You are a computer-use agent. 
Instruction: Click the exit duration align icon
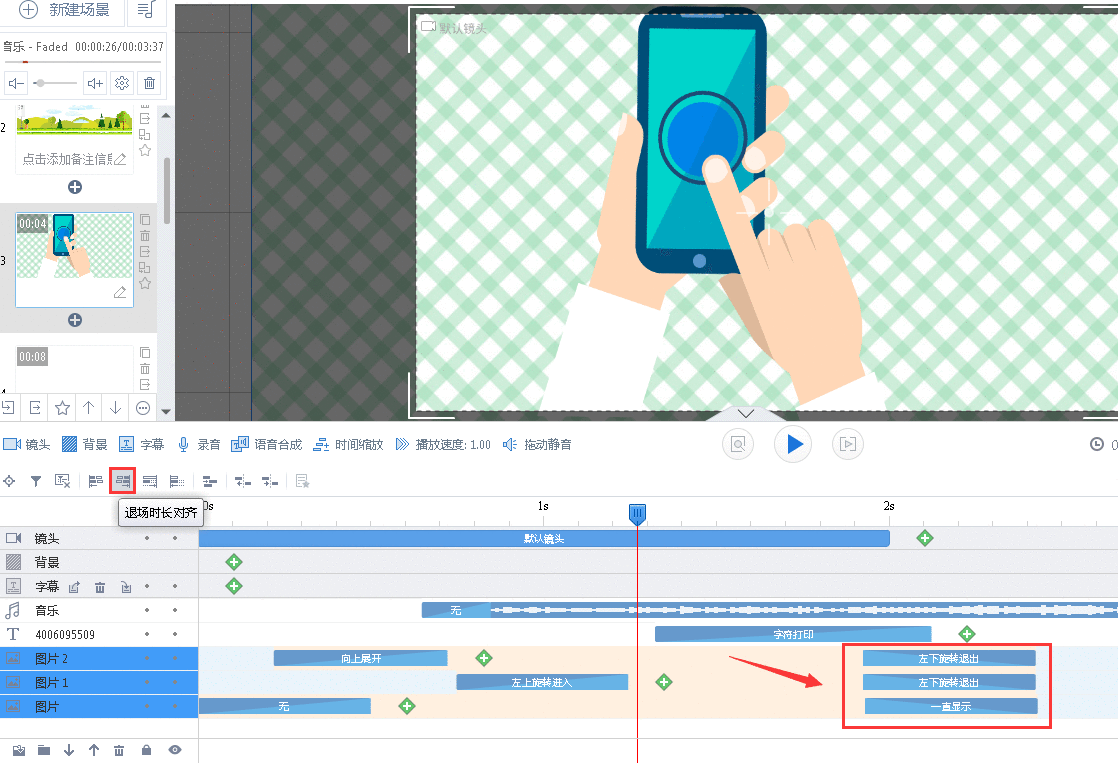[x=123, y=481]
